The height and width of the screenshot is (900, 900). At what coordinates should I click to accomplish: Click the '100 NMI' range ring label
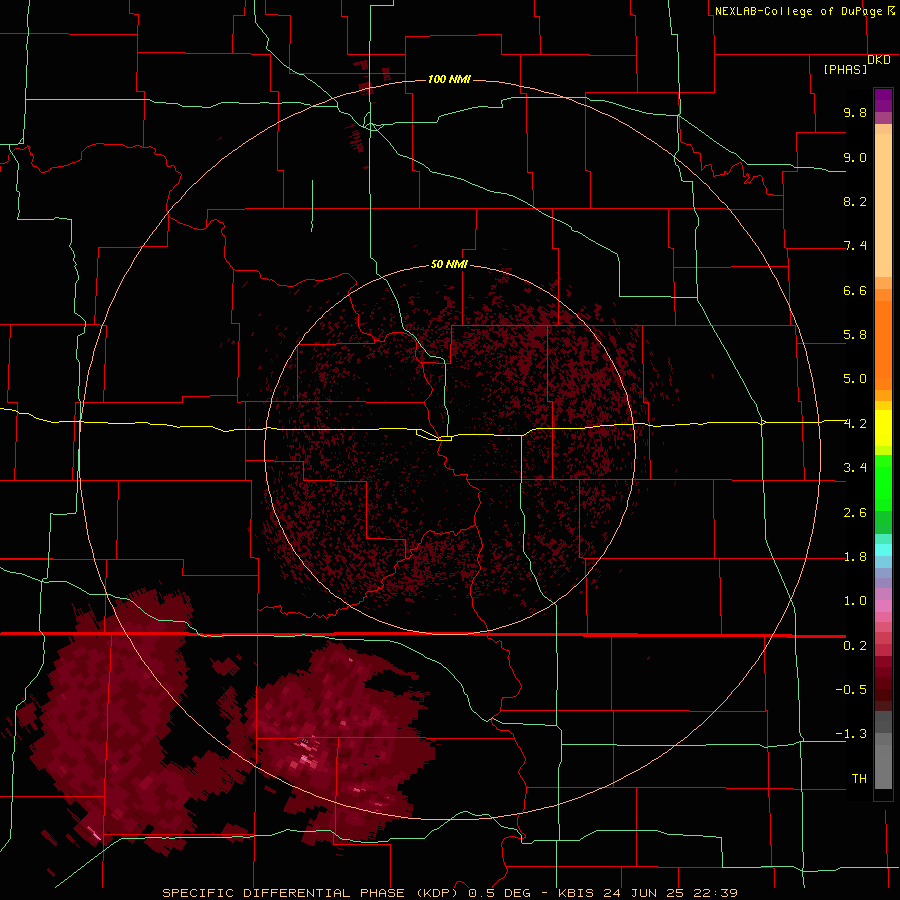pos(449,79)
